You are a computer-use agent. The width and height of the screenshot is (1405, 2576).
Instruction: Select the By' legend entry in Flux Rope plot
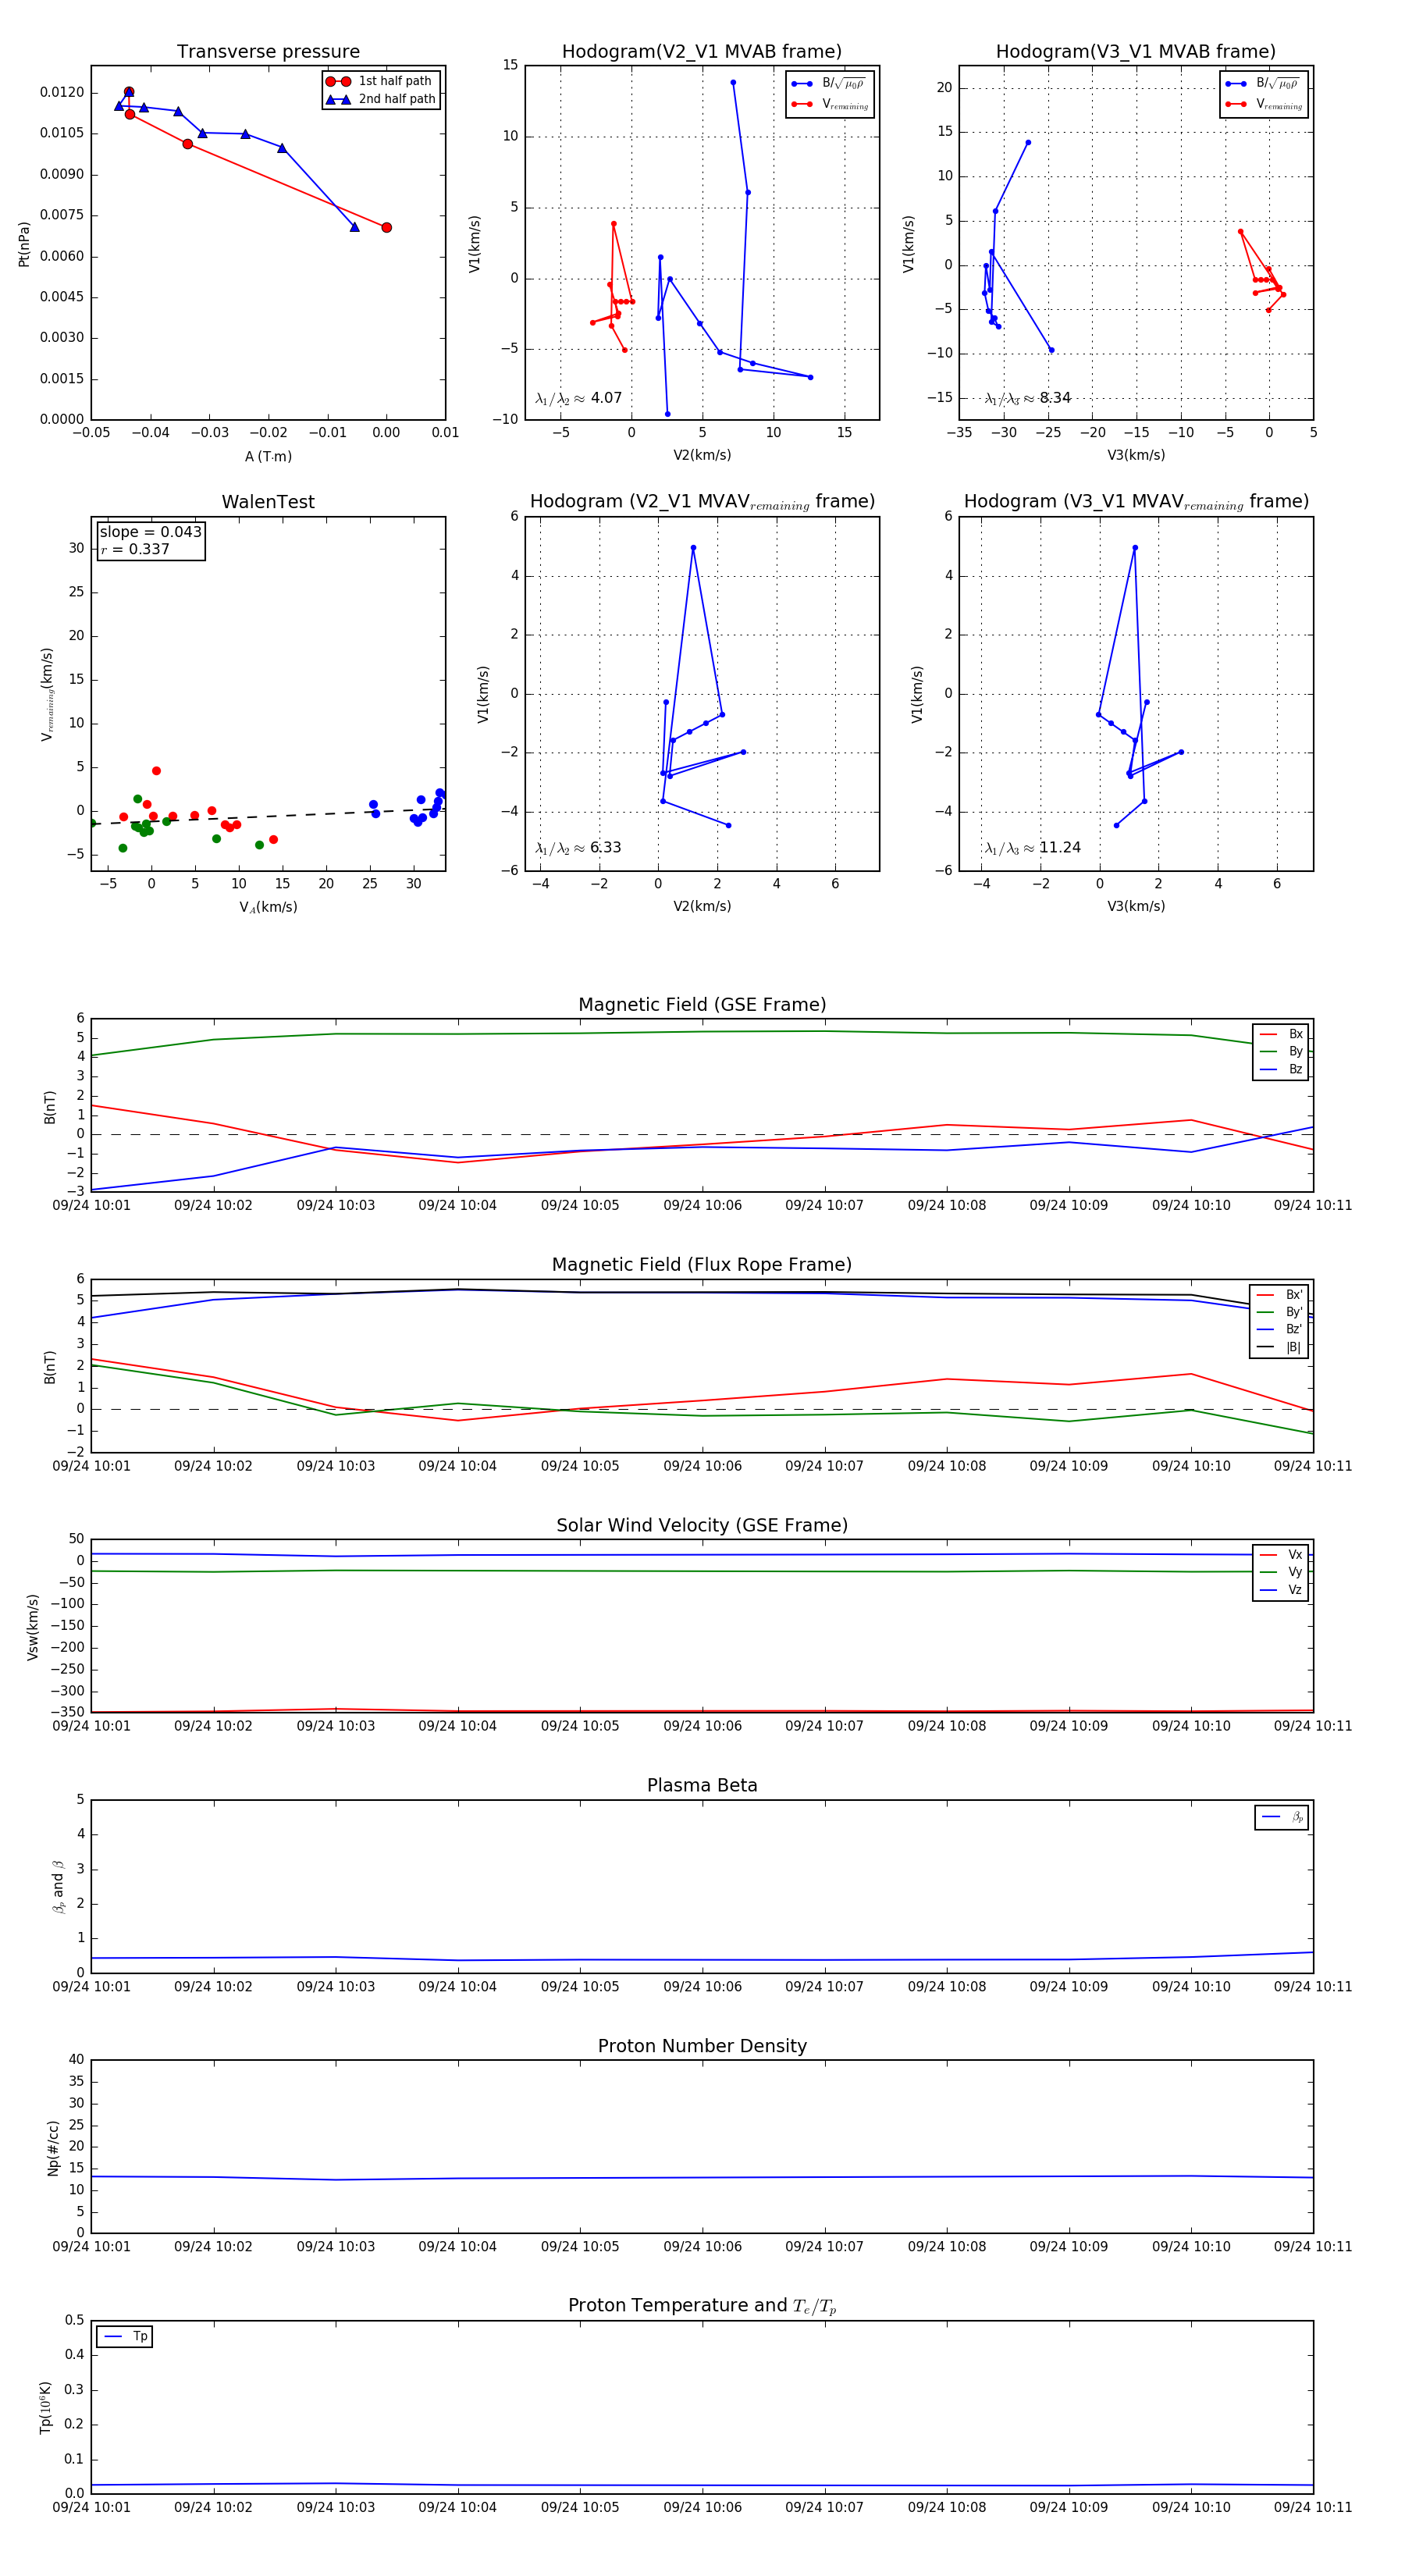[1280, 1312]
